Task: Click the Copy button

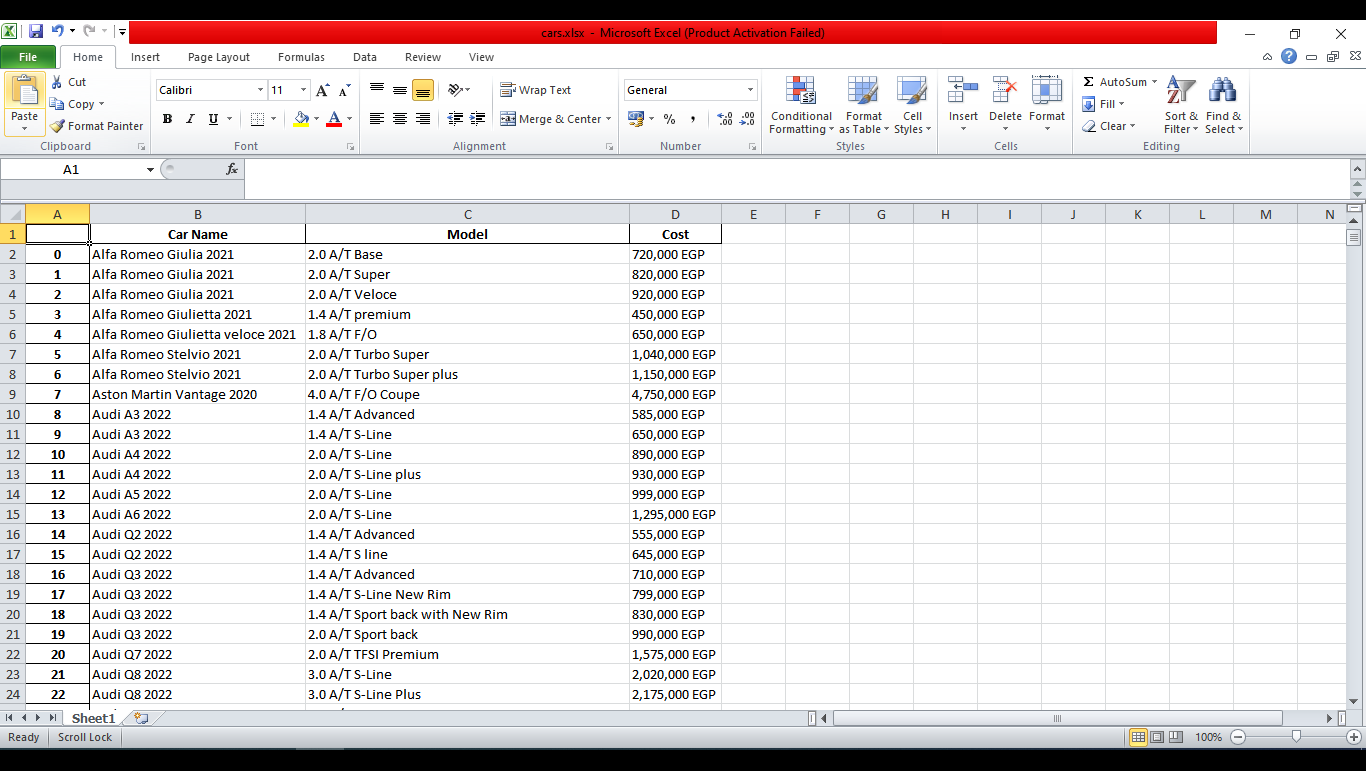Action: coord(76,104)
